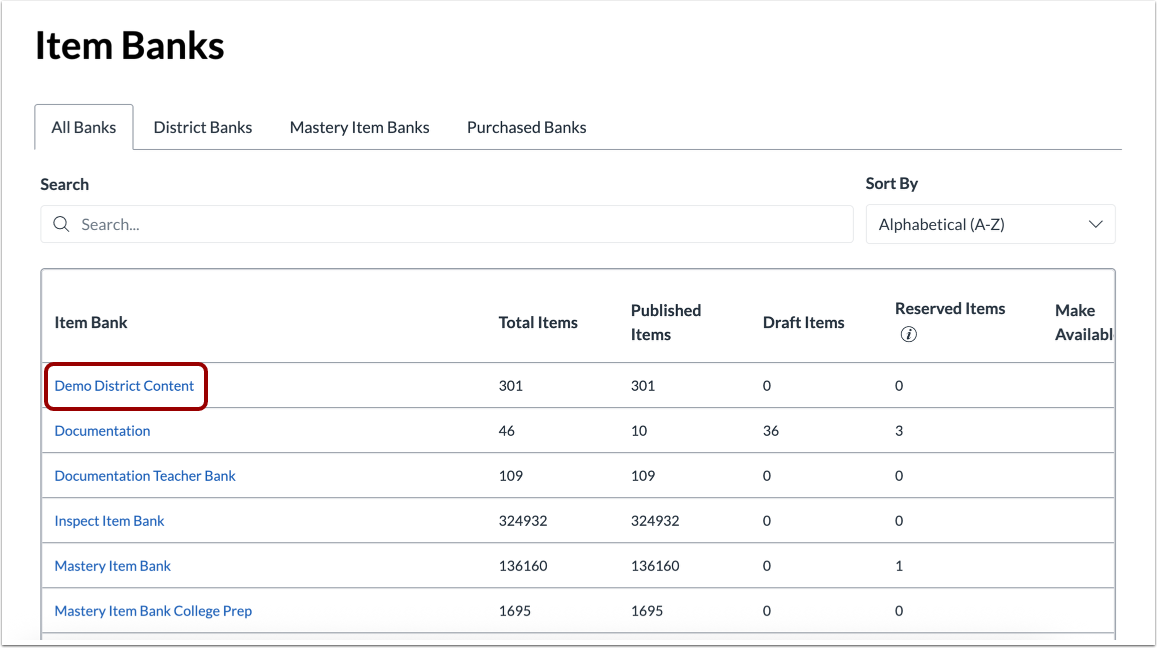Click inside the Search input field
This screenshot has height=648, width=1157.
pyautogui.click(x=400, y=224)
